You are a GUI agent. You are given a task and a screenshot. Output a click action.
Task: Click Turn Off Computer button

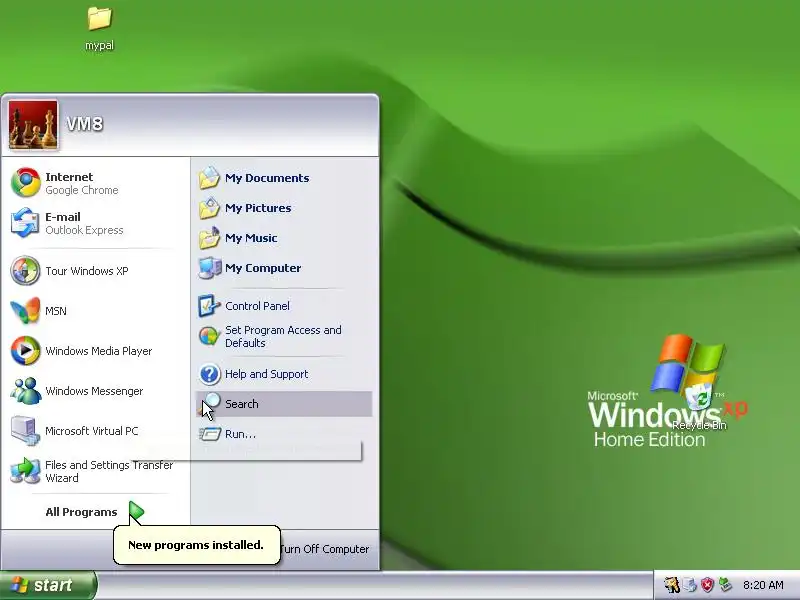tap(324, 549)
